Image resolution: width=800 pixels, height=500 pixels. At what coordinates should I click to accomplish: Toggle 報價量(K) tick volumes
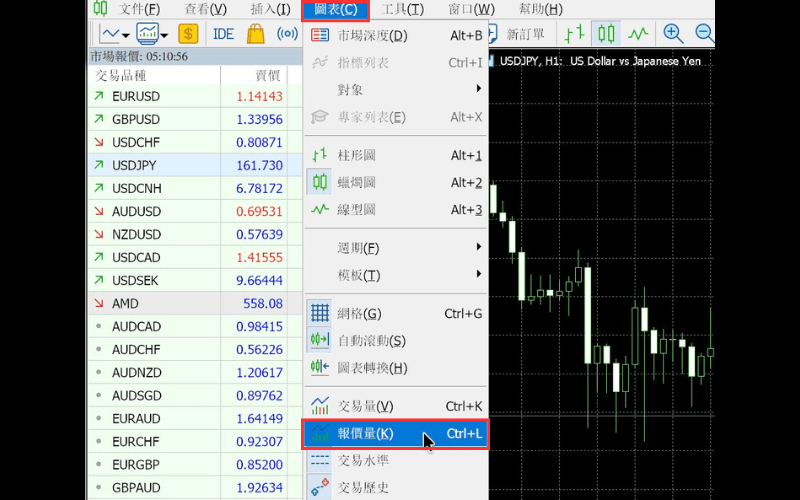[x=396, y=434]
